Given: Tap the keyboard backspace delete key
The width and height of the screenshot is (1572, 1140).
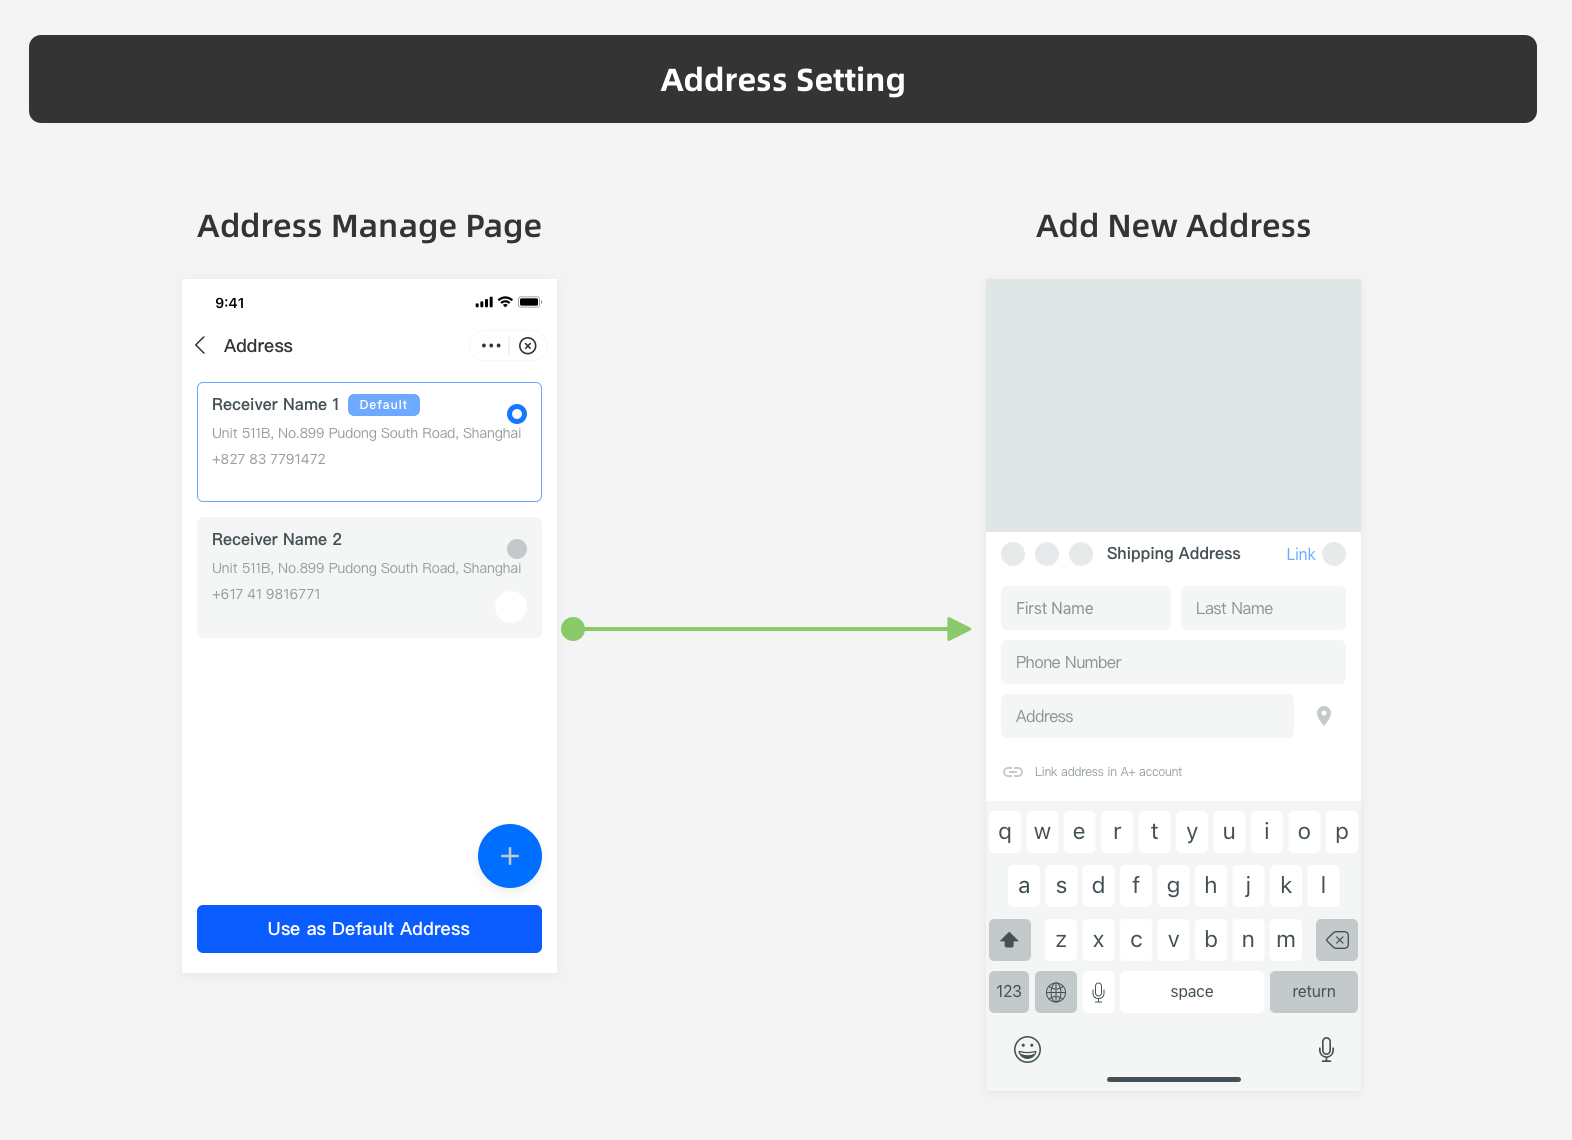Looking at the screenshot, I should (x=1337, y=940).
